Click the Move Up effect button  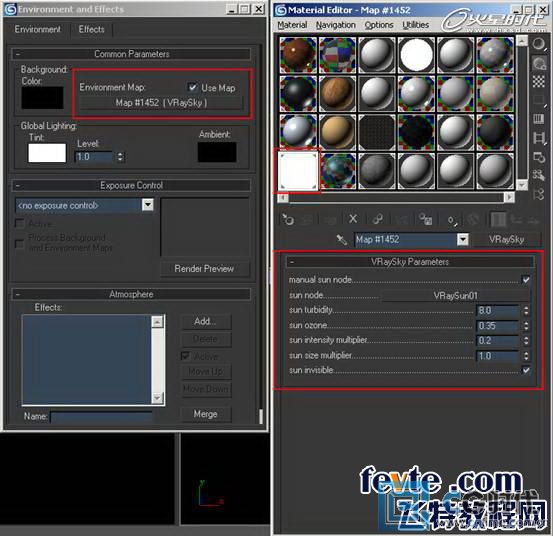[206, 372]
